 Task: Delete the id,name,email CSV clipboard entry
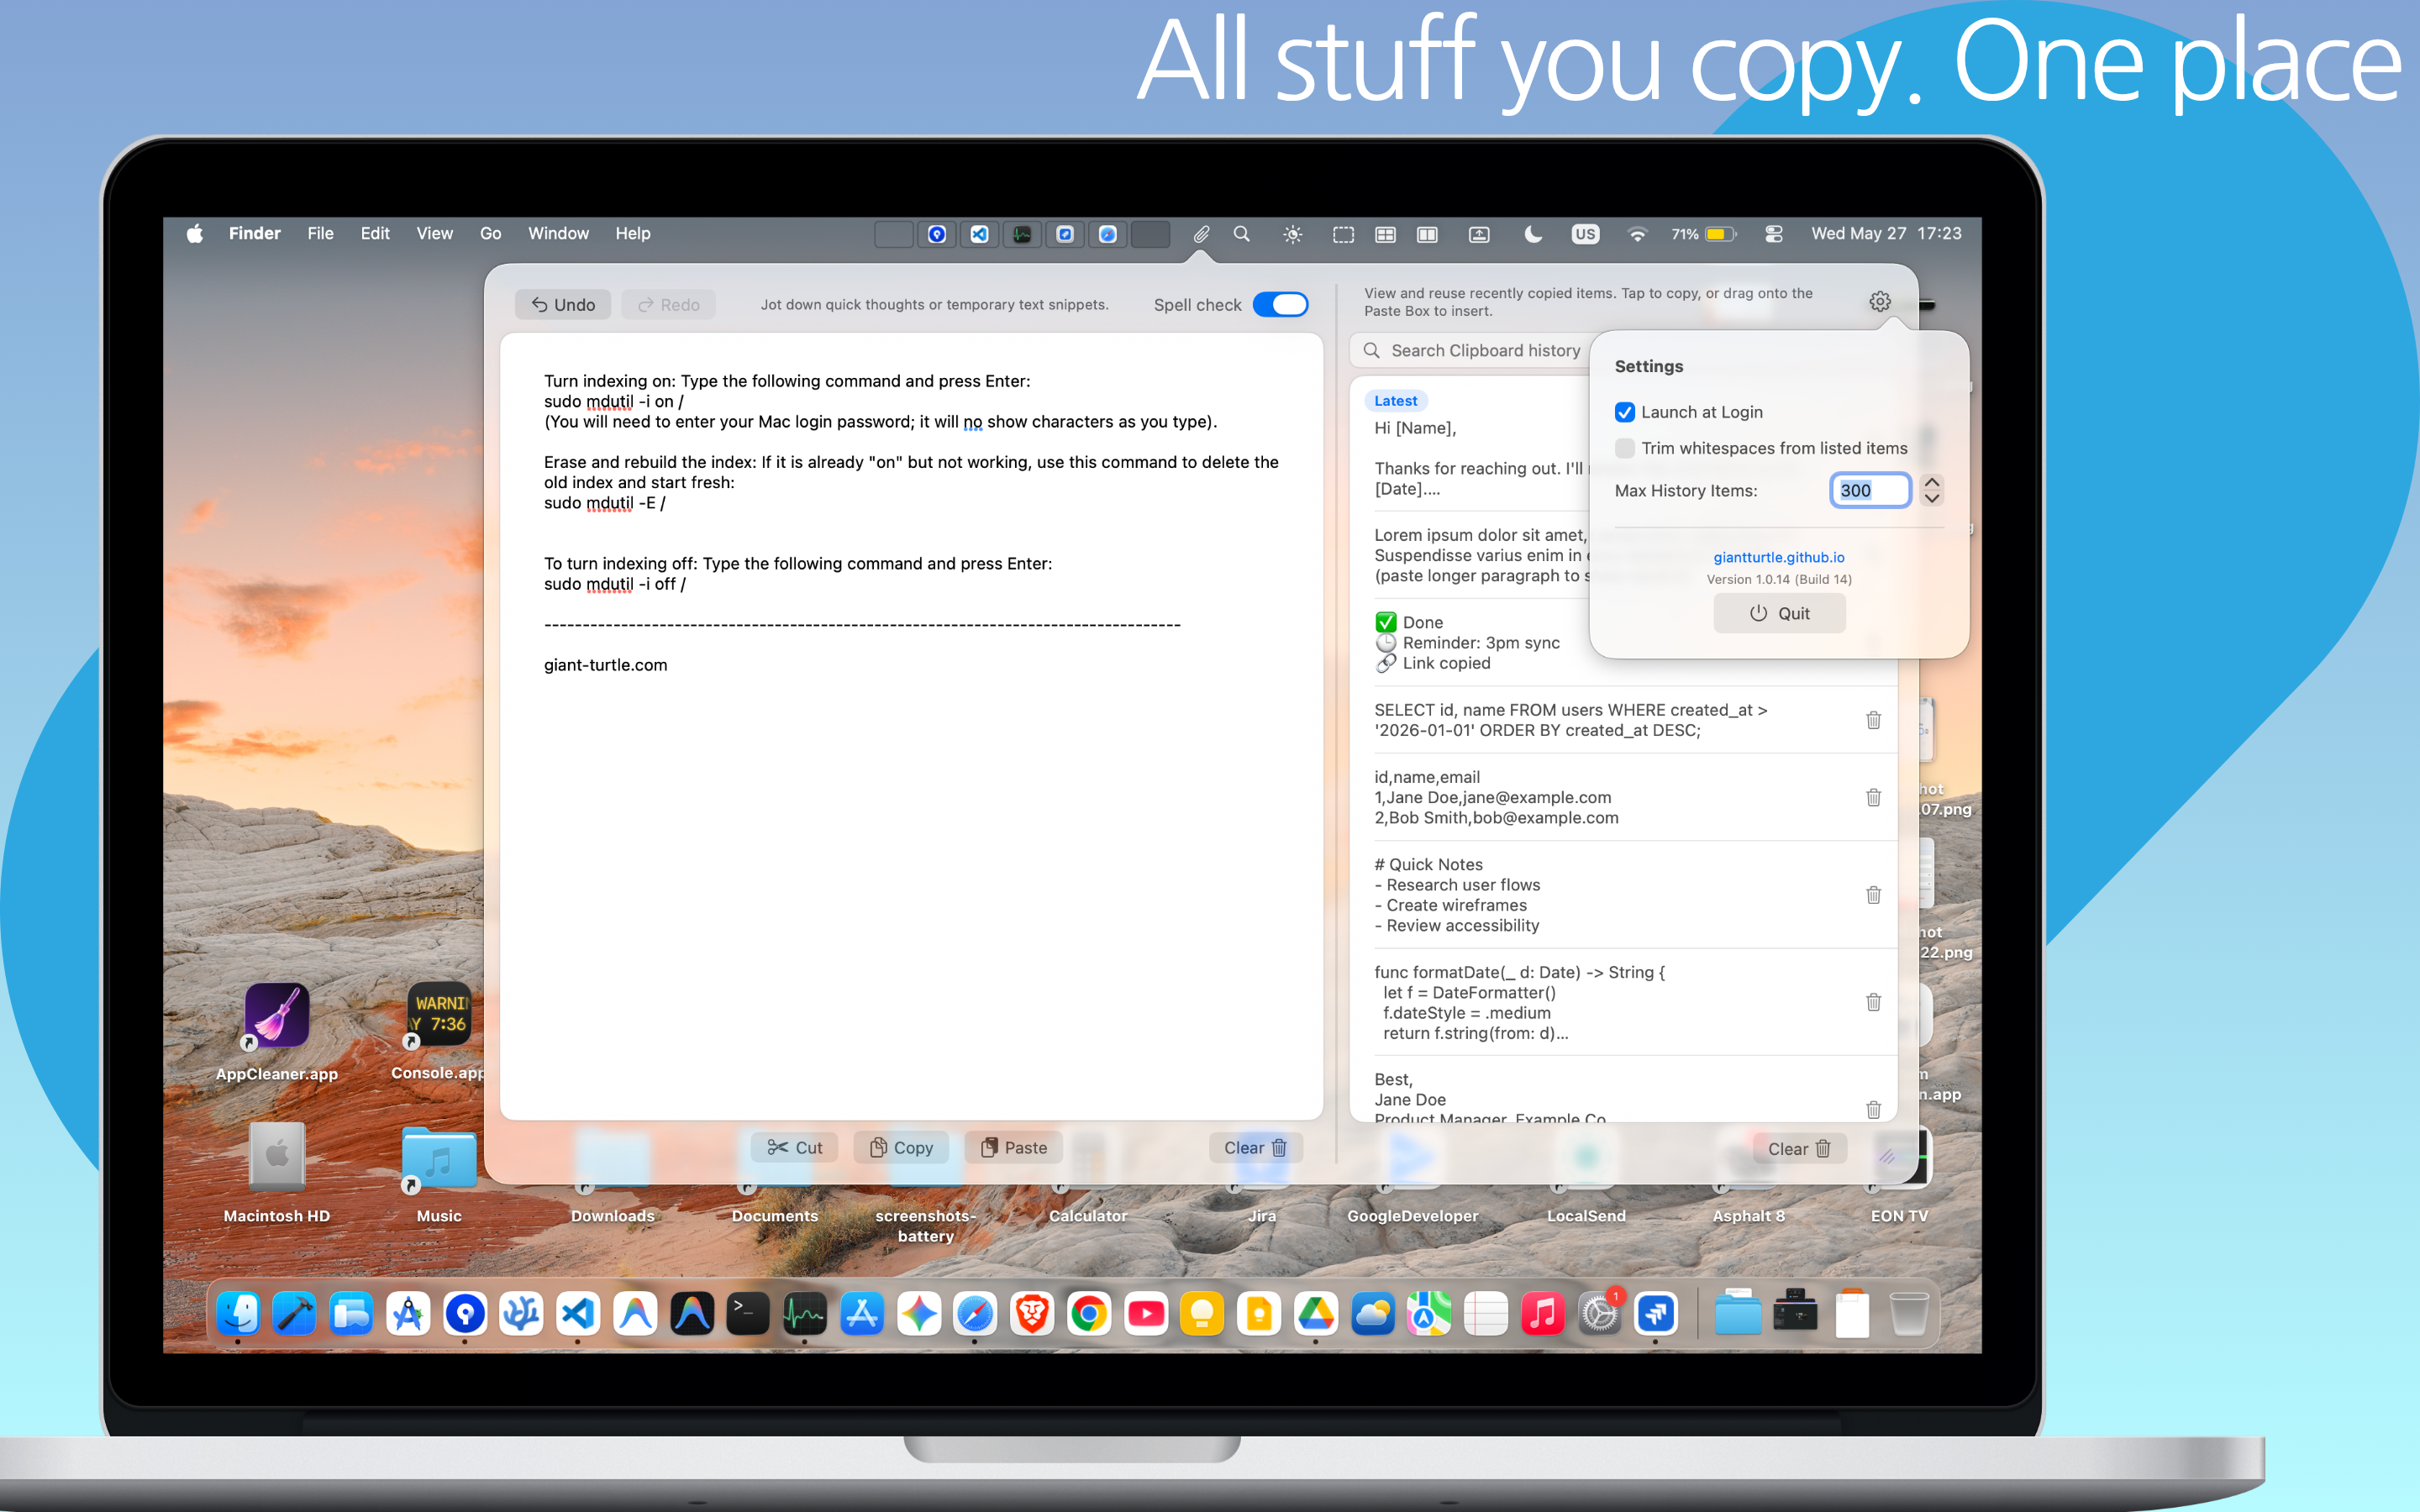1873,797
